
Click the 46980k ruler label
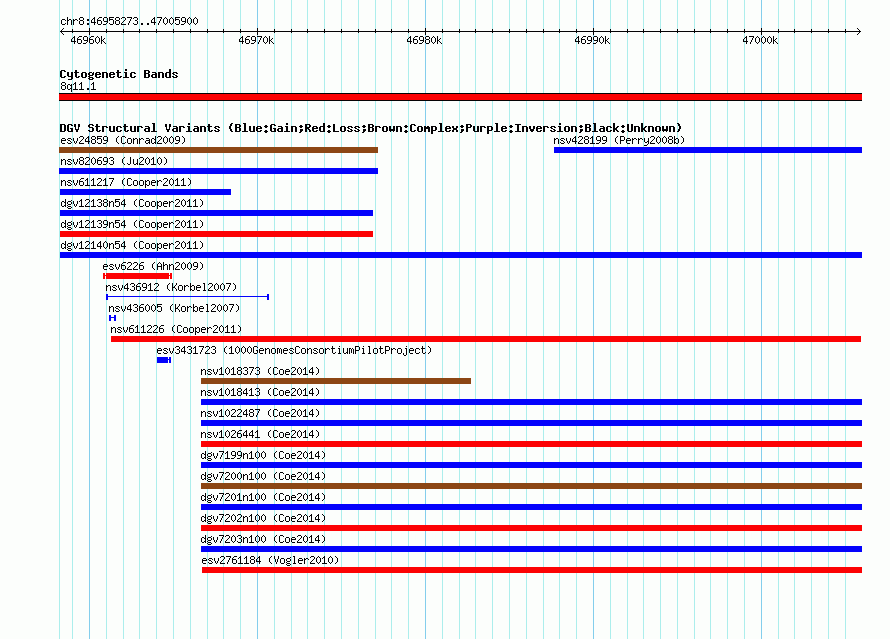(x=424, y=40)
